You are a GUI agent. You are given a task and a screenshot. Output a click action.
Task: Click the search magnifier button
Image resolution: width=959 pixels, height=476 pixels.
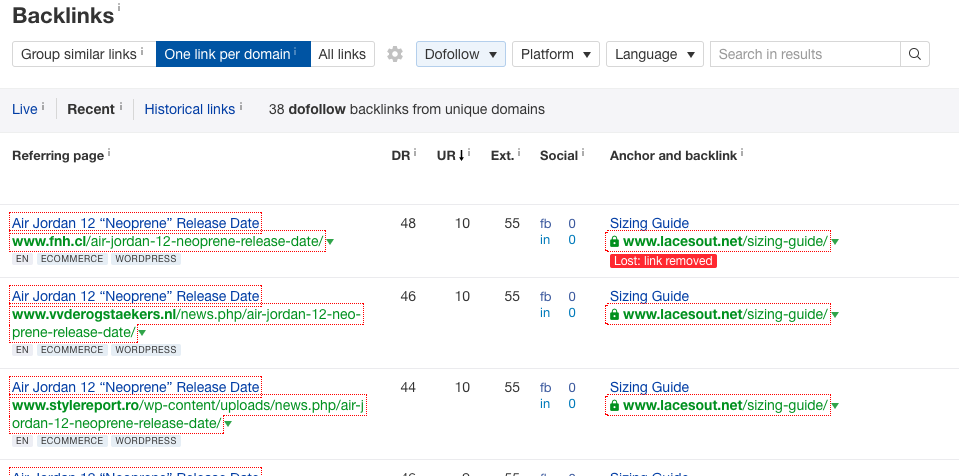coord(914,54)
